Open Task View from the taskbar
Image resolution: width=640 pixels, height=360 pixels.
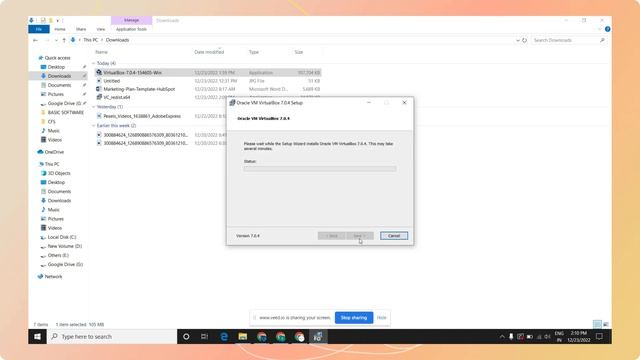[204, 336]
